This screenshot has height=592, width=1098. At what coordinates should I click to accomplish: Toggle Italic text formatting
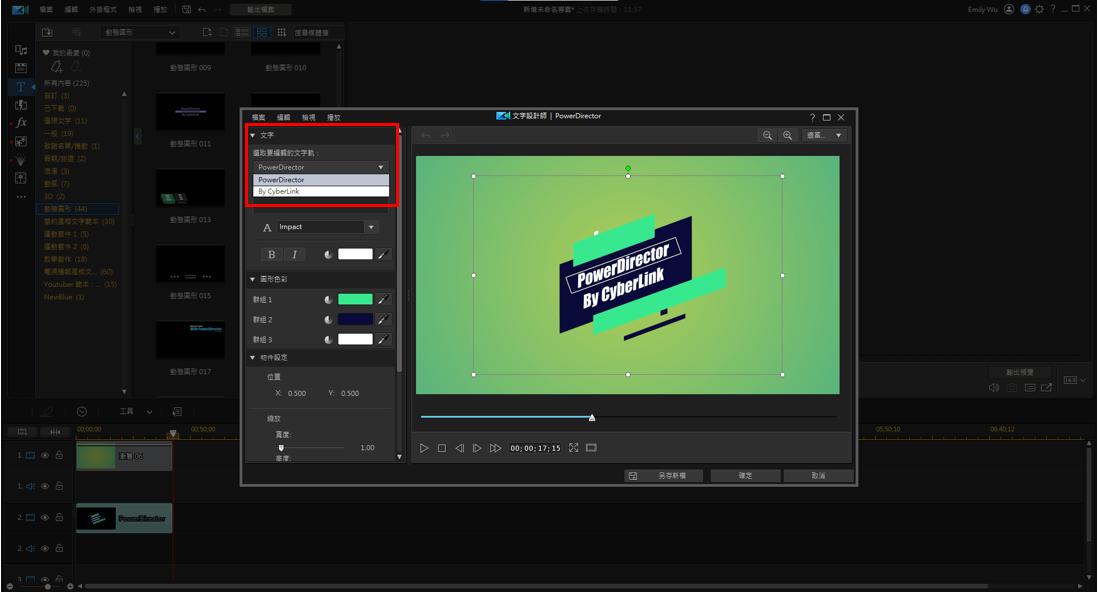[294, 254]
